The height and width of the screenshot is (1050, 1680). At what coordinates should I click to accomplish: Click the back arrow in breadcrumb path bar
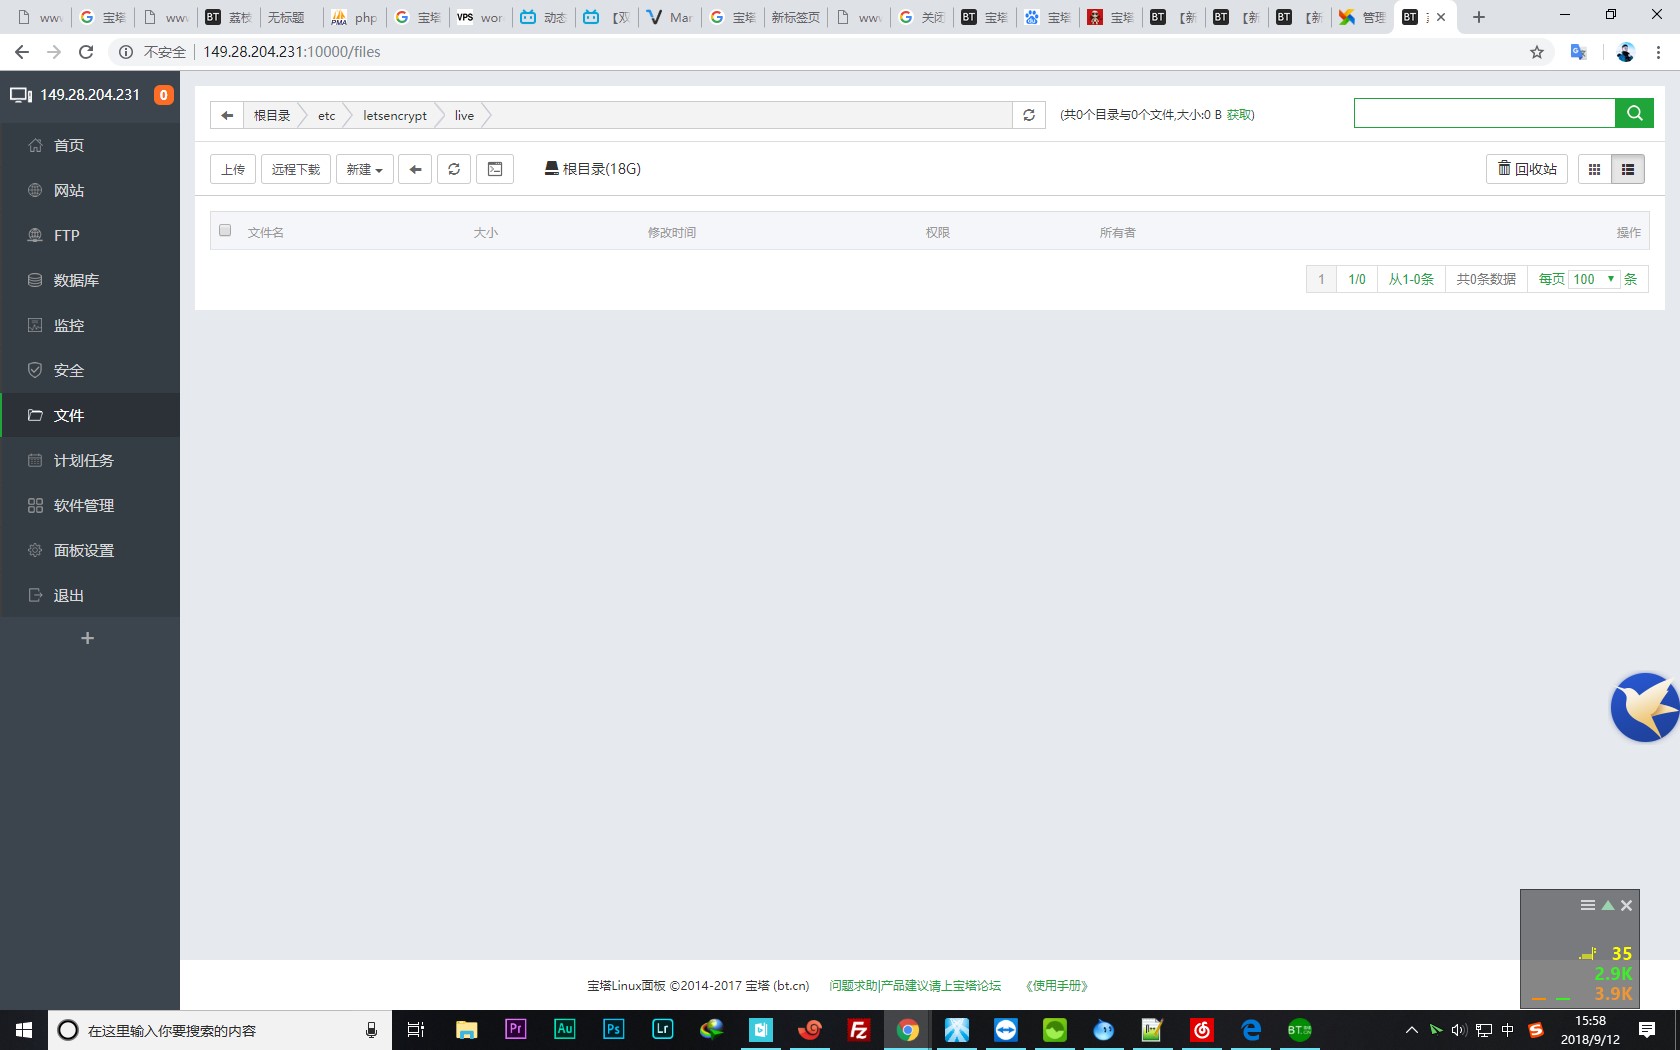(x=227, y=115)
